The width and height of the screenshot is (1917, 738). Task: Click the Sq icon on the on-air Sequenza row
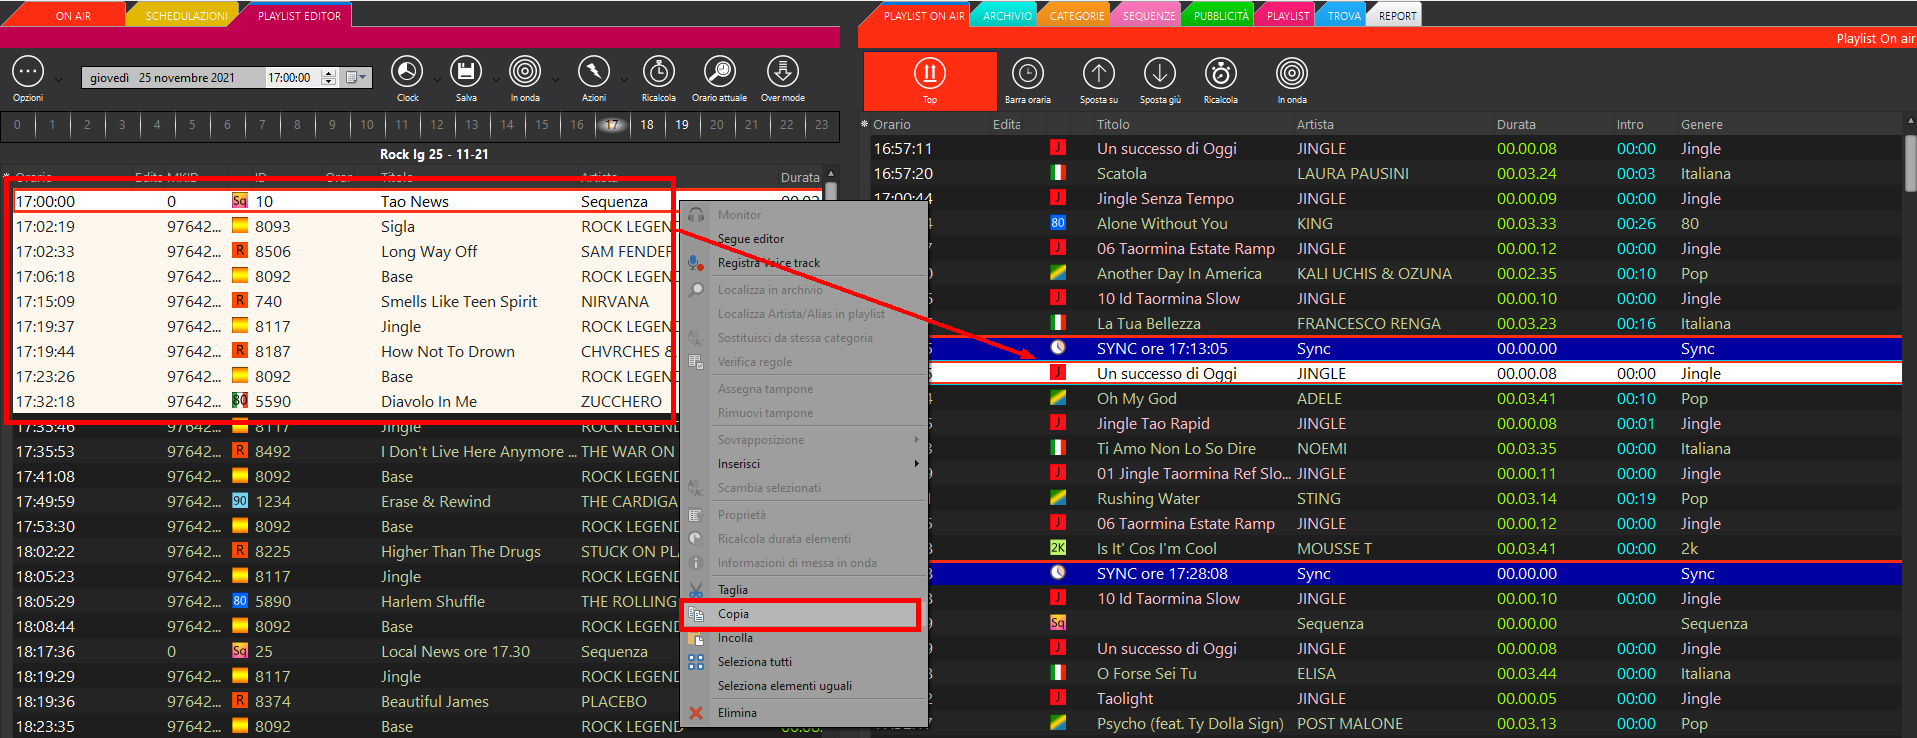click(x=1058, y=623)
